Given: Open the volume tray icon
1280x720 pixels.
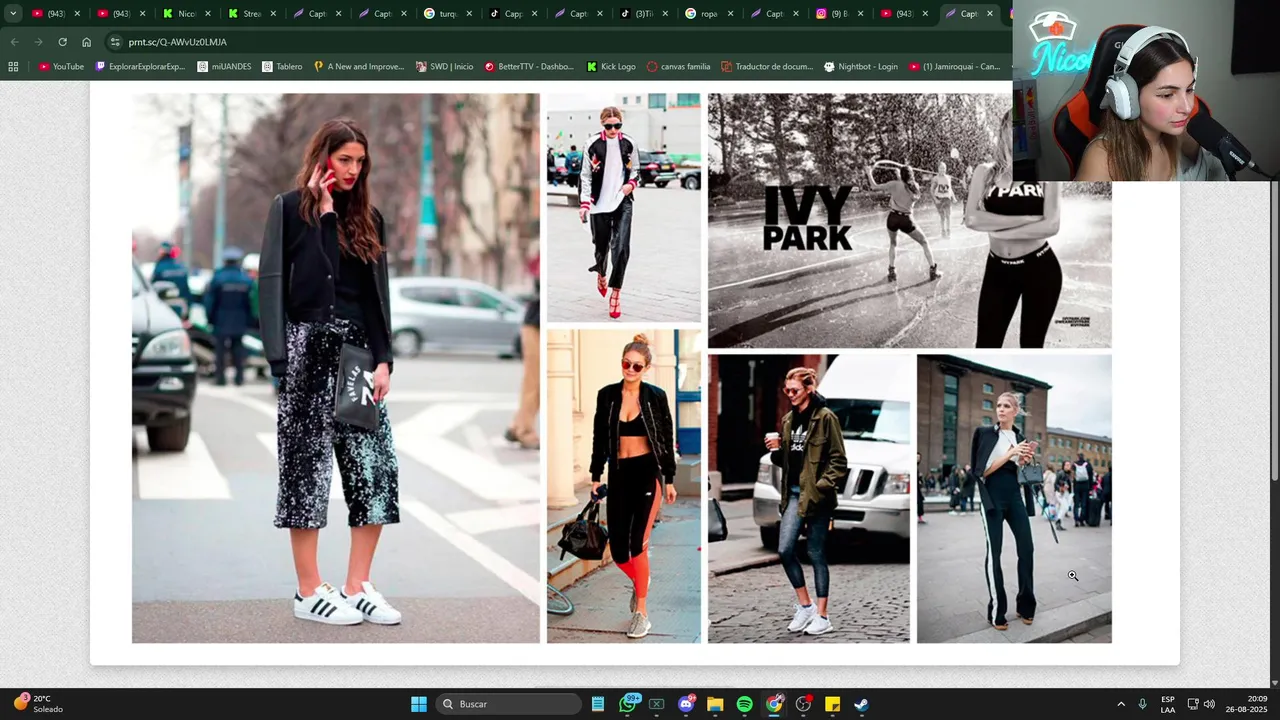Looking at the screenshot, I should 1209,704.
